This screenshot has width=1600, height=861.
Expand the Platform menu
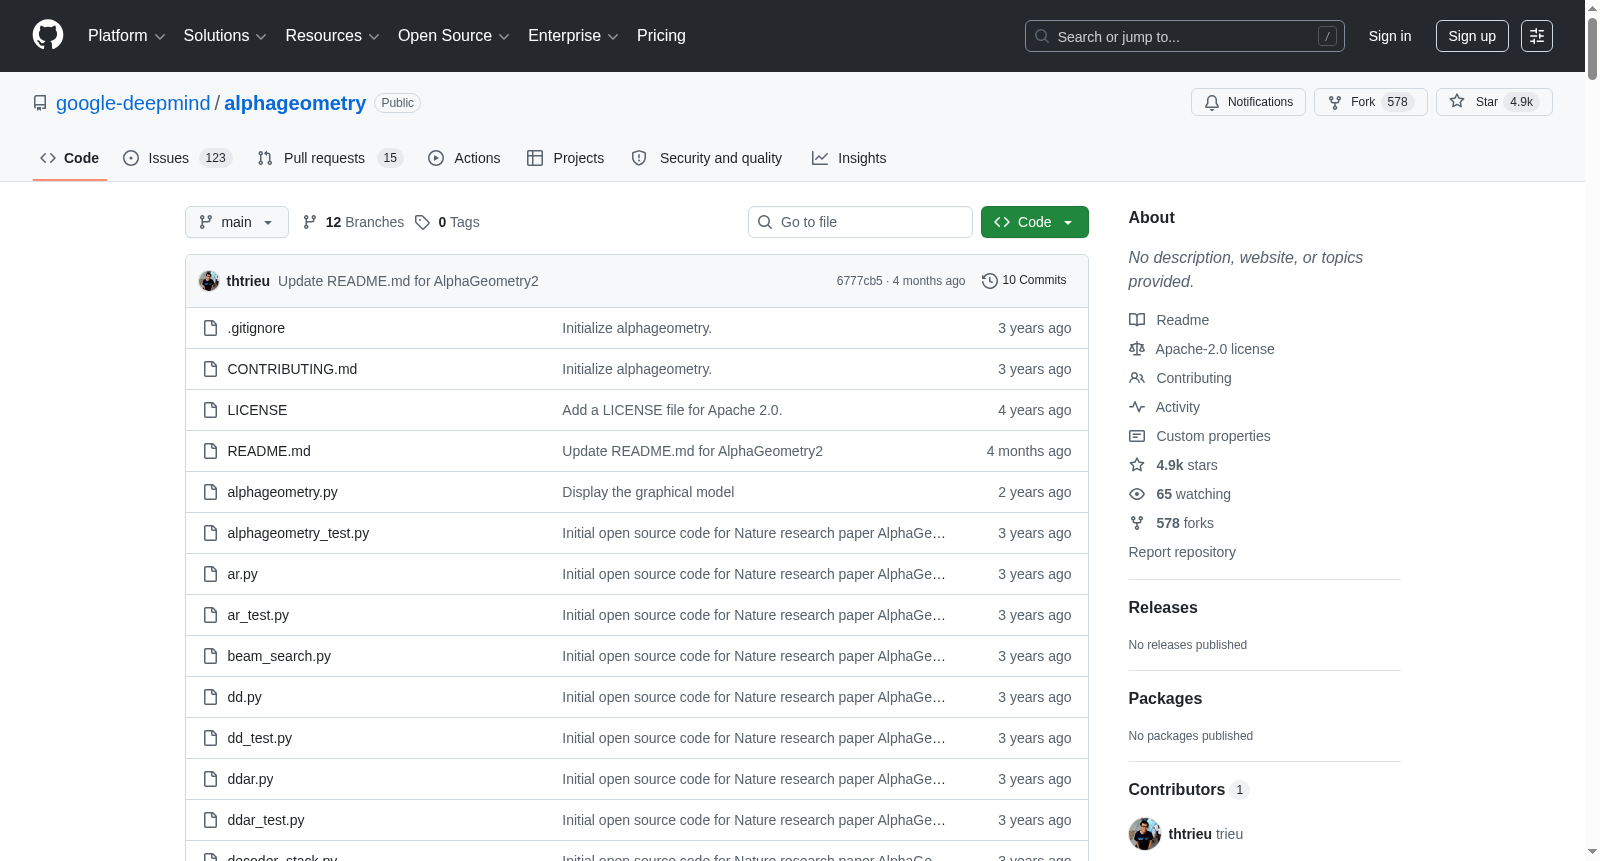pyautogui.click(x=126, y=36)
